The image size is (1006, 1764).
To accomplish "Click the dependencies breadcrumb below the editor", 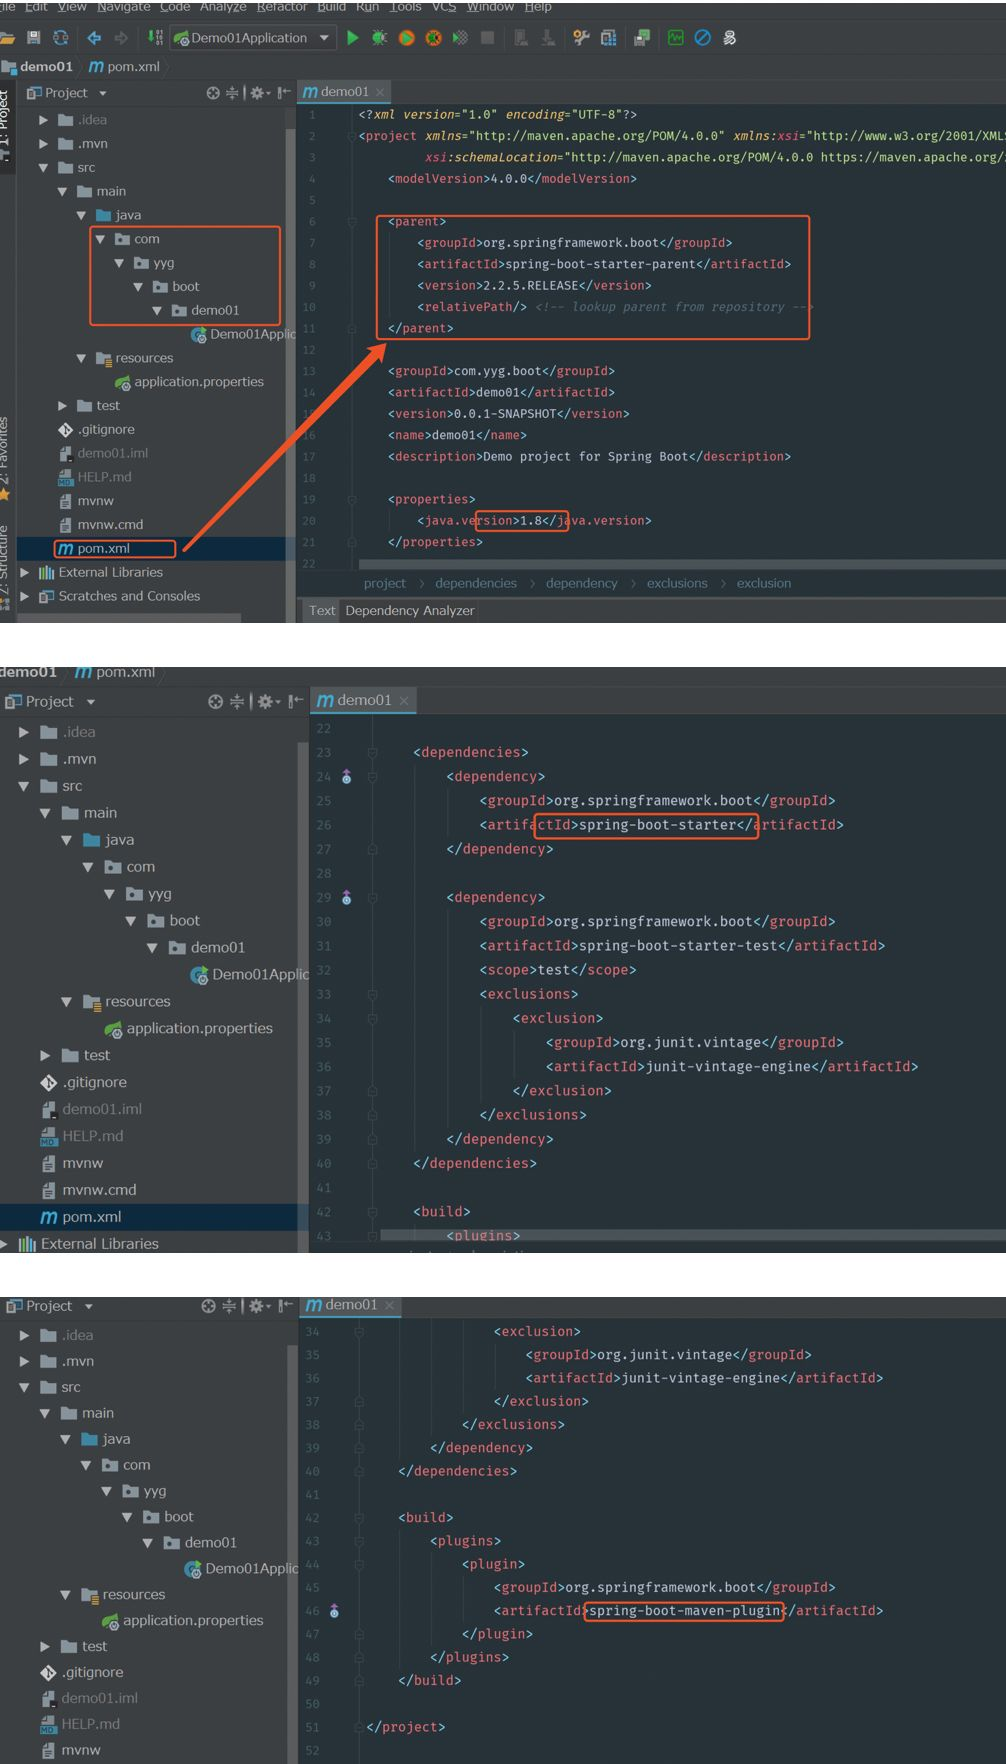I will click(476, 584).
